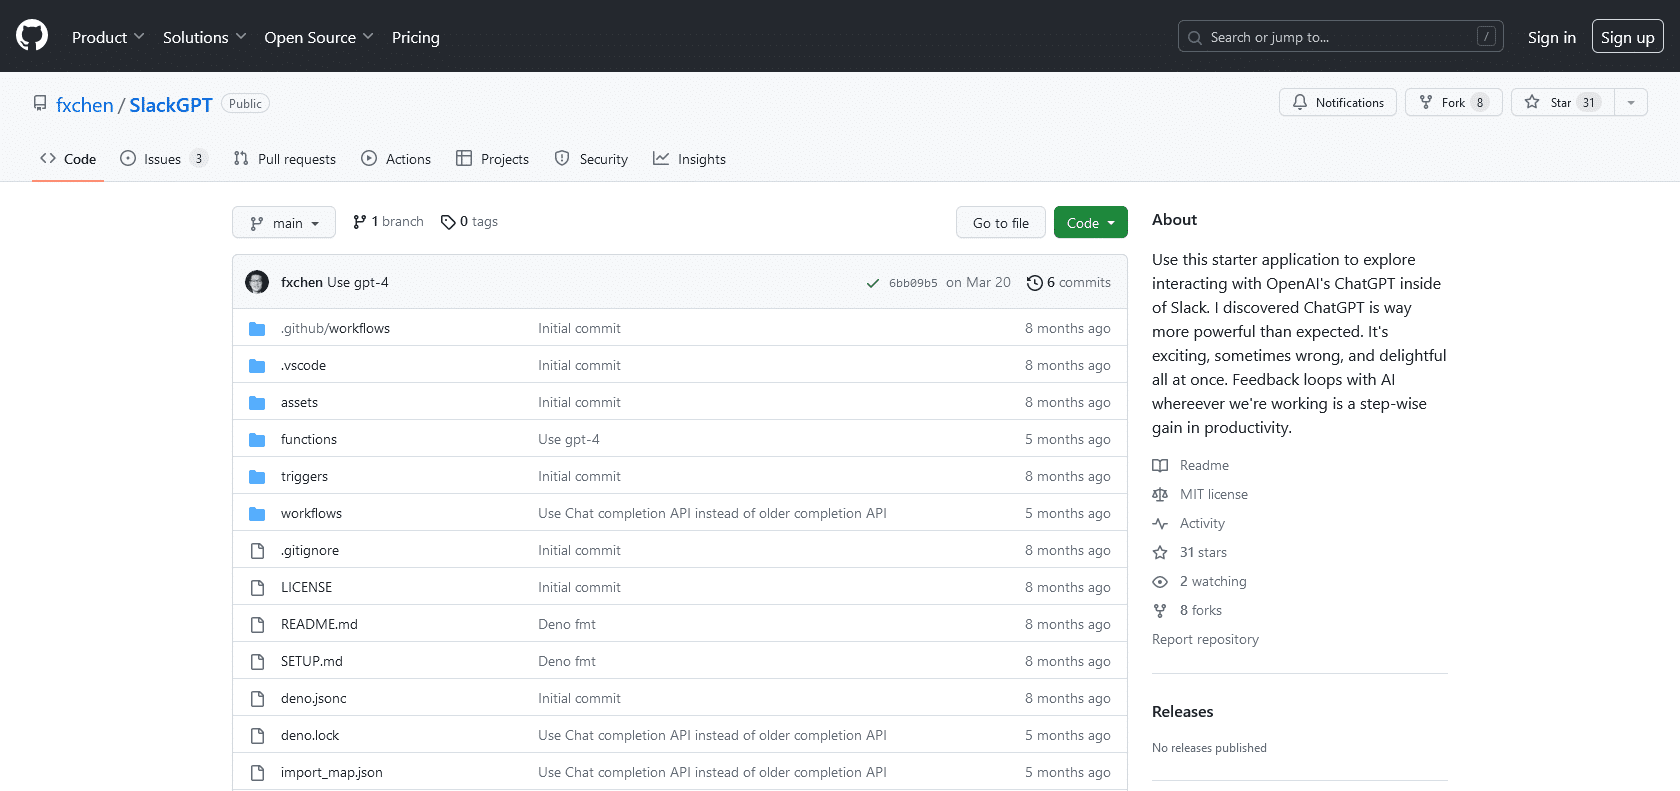Open the SETUP.md file
The height and width of the screenshot is (791, 1680).
tap(312, 661)
